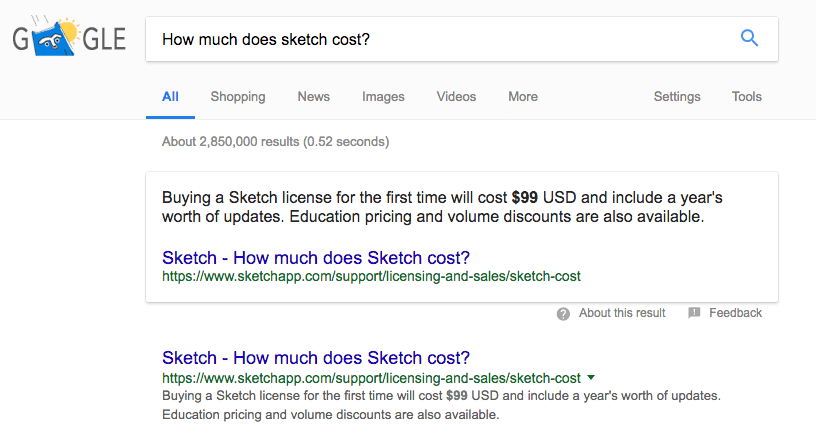This screenshot has width=816, height=445.
Task: Click the green URL under the organic result
Action: coord(371,378)
